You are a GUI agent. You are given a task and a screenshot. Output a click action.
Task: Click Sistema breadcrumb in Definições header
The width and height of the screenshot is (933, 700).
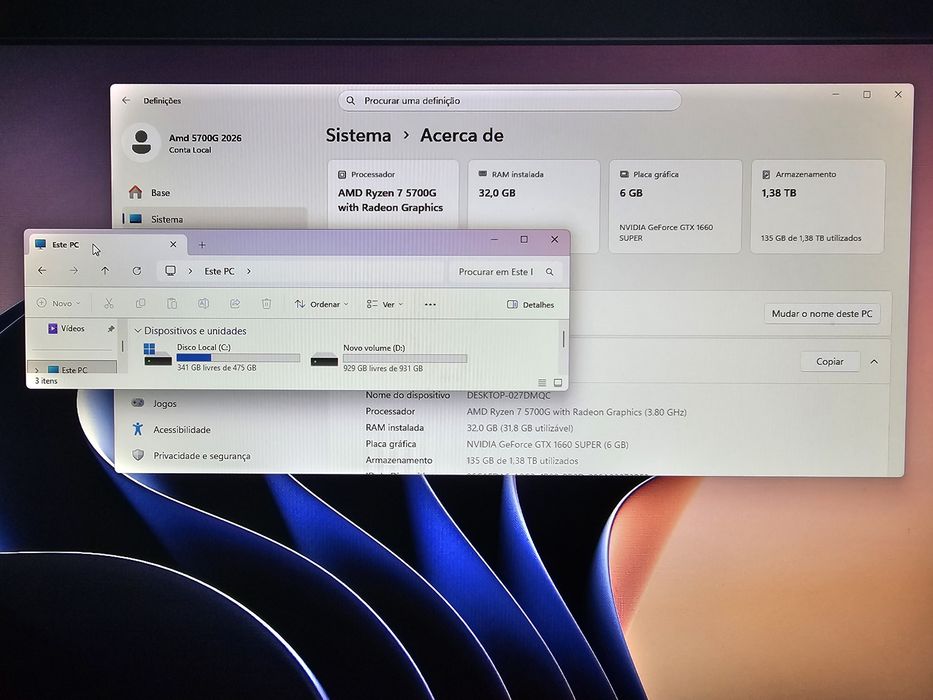[x=358, y=135]
